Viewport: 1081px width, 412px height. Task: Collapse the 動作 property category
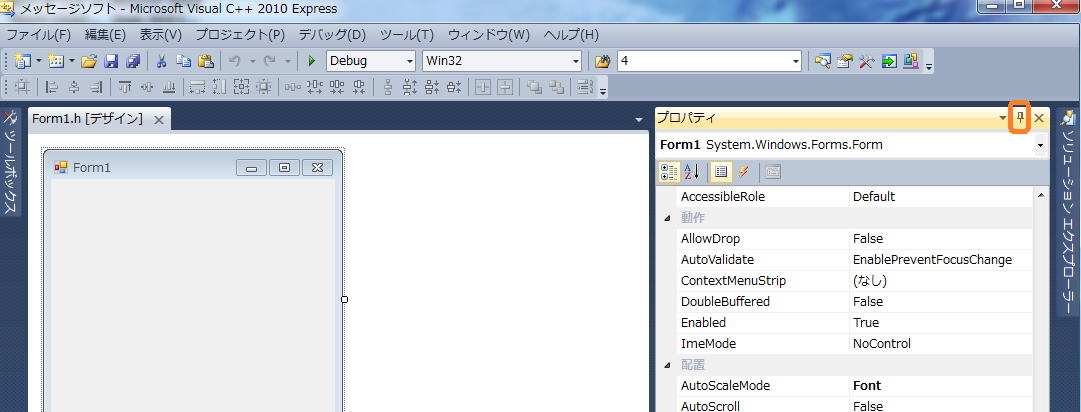pyautogui.click(x=667, y=218)
